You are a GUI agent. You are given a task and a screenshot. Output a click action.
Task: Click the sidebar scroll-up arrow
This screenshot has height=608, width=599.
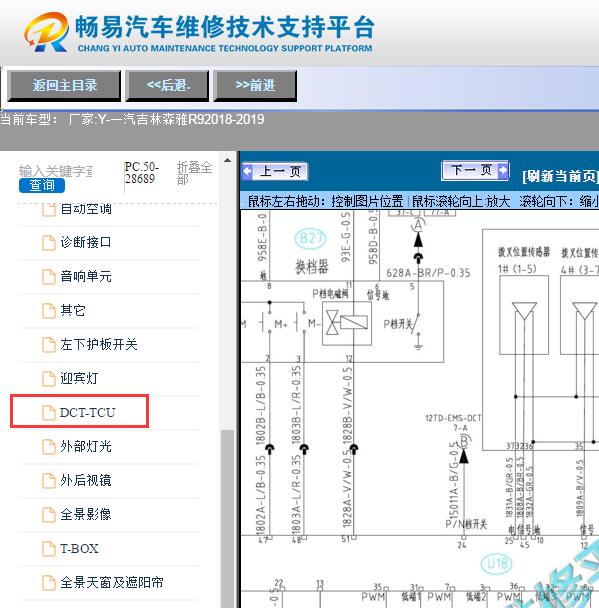[x=228, y=160]
